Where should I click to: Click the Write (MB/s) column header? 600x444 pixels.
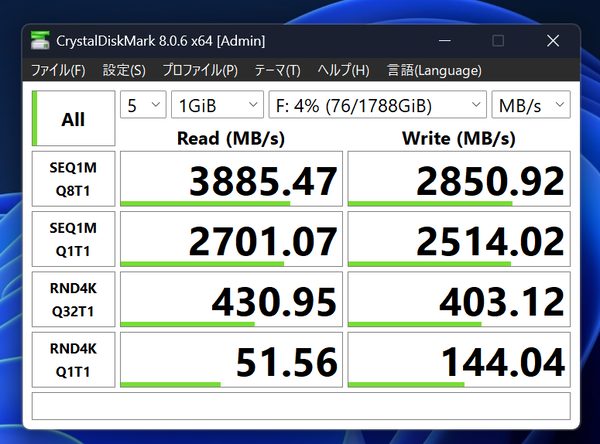click(459, 138)
